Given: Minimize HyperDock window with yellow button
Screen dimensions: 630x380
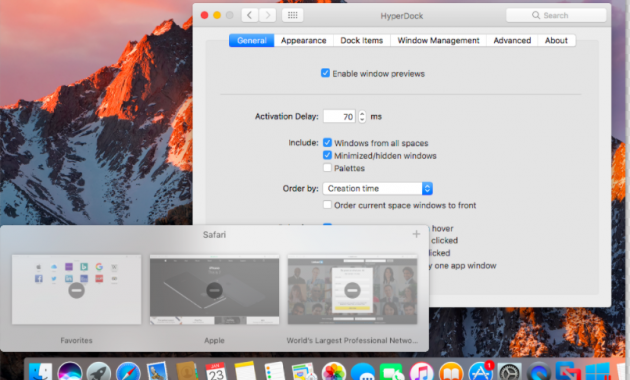Looking at the screenshot, I should coord(217,15).
